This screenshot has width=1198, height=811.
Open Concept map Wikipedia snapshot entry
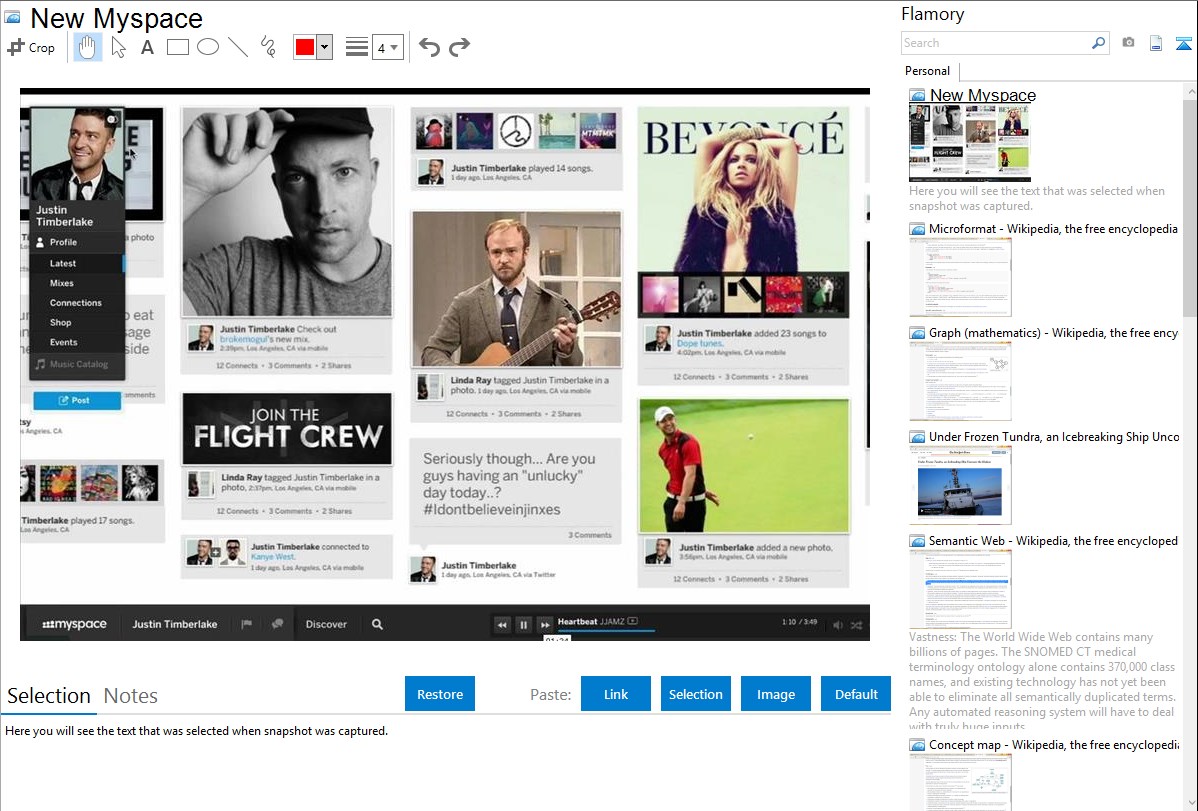click(x=1053, y=744)
